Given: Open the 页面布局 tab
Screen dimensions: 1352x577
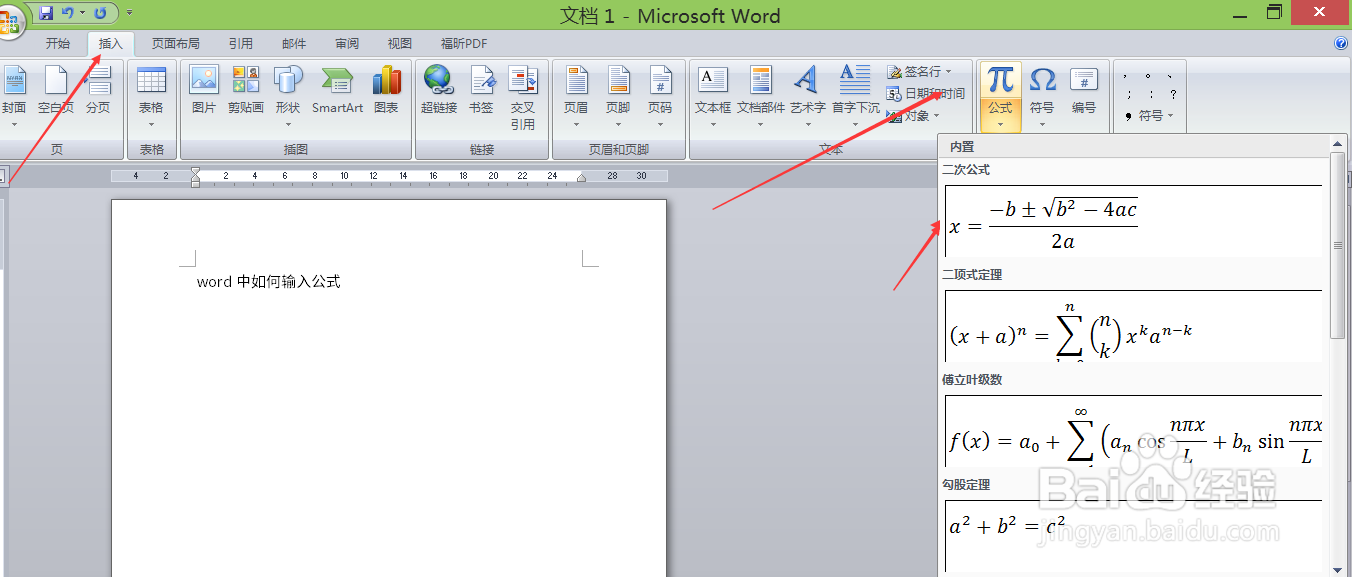Looking at the screenshot, I should coord(176,44).
